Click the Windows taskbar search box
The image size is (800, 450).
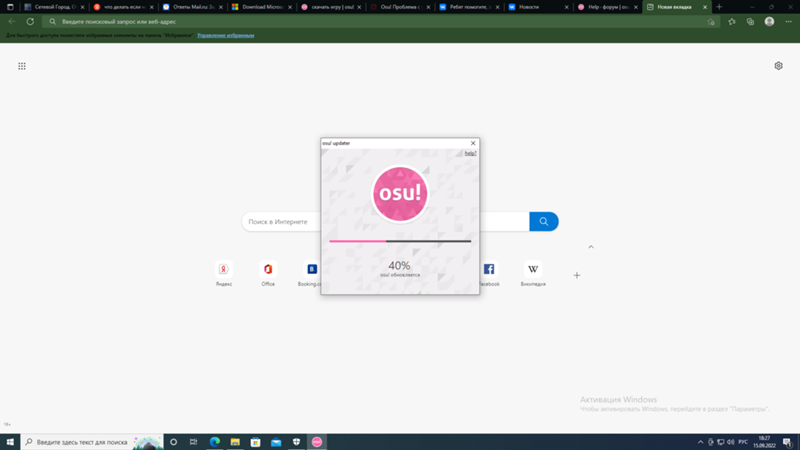(x=92, y=442)
